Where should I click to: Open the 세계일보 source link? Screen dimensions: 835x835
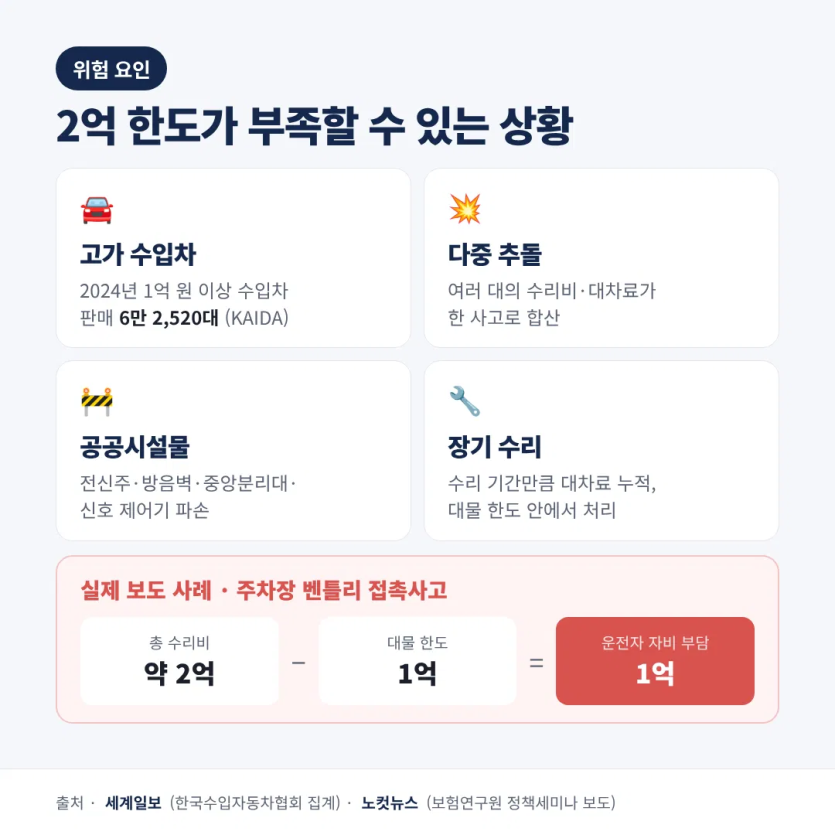[x=133, y=803]
